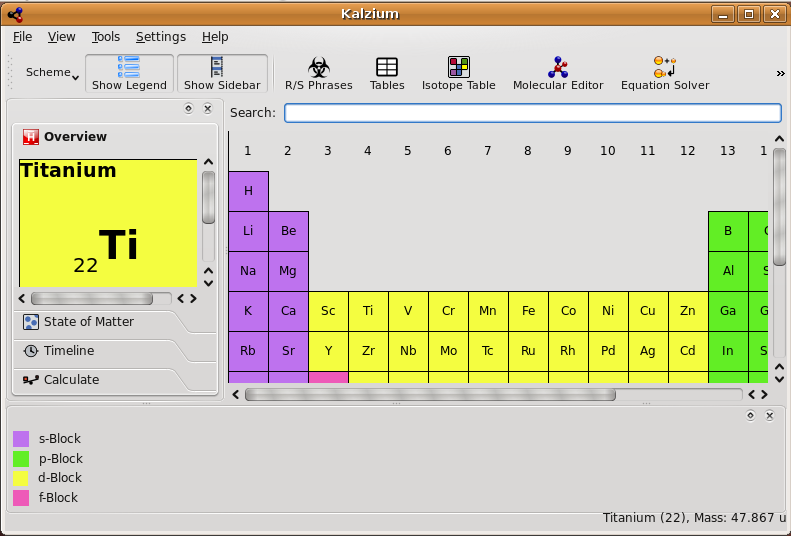Open the R/S Phrases tool

tap(318, 74)
